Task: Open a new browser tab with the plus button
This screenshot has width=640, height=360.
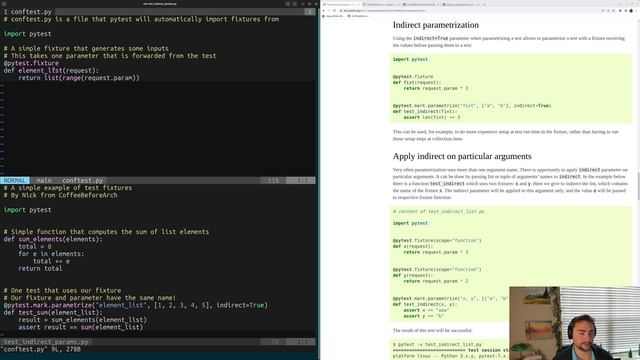Action: coord(484,4)
